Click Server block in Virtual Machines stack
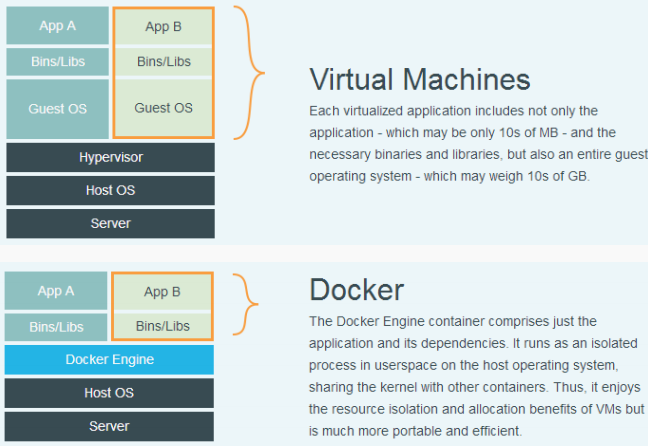 110,224
